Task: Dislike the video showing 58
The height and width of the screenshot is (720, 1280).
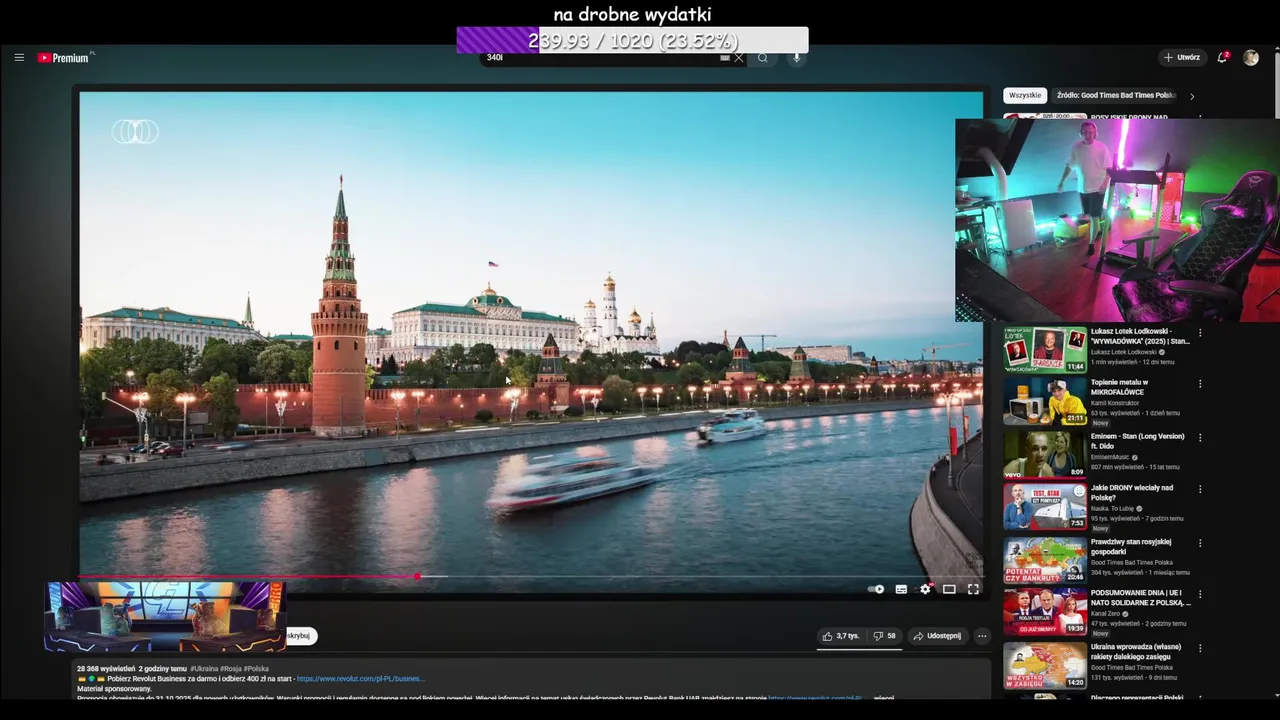Action: point(884,636)
